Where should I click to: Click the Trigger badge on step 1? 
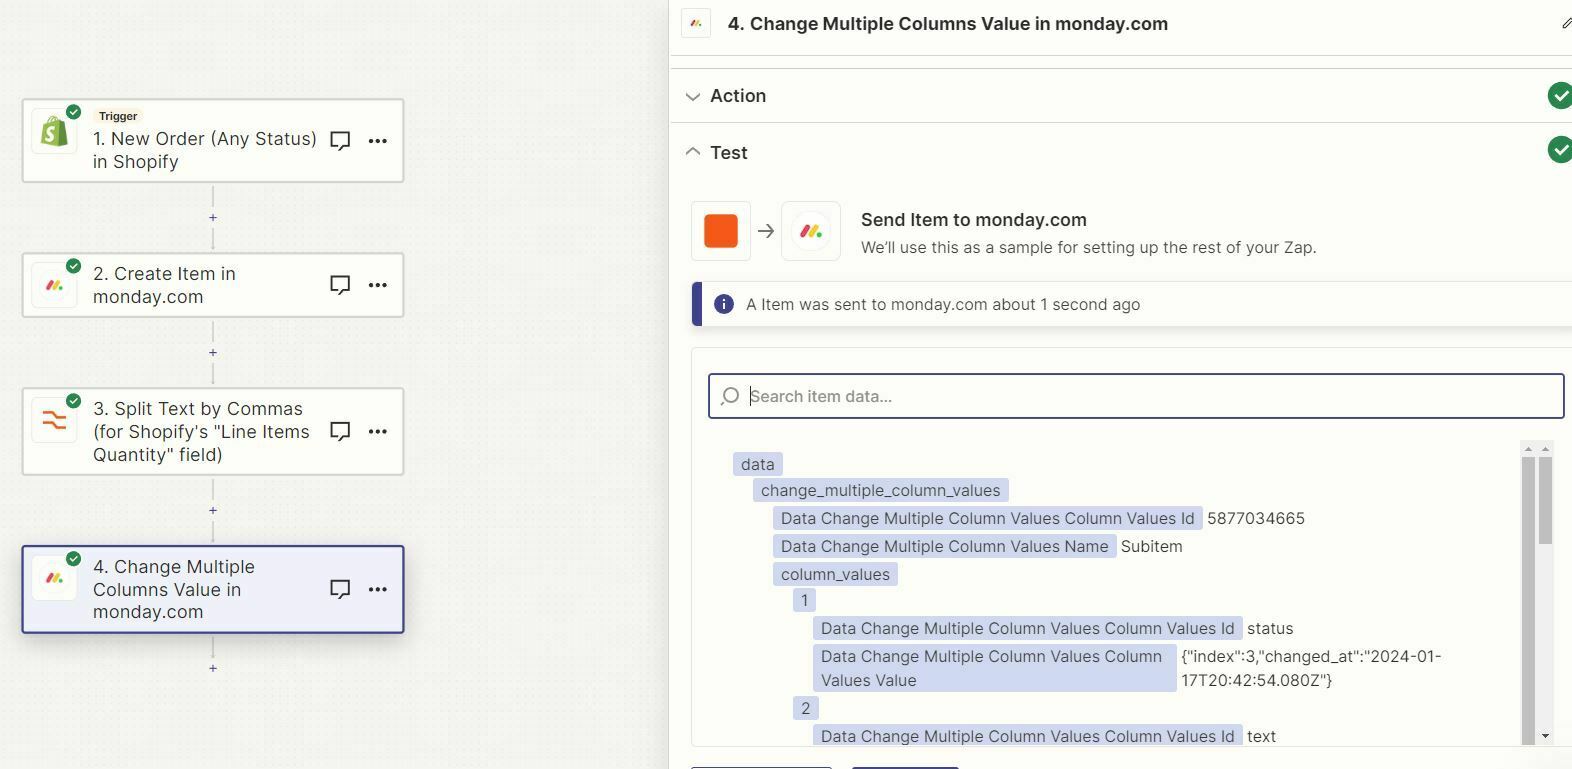point(118,116)
